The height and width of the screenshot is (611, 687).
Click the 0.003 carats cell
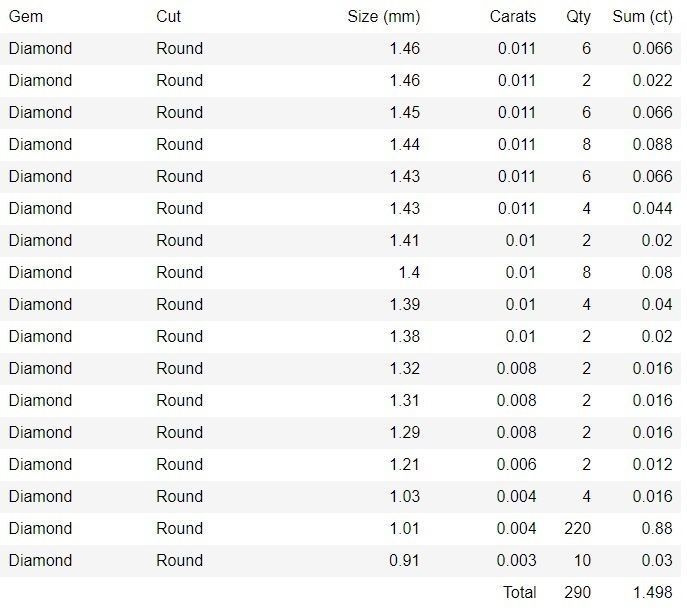click(x=516, y=560)
